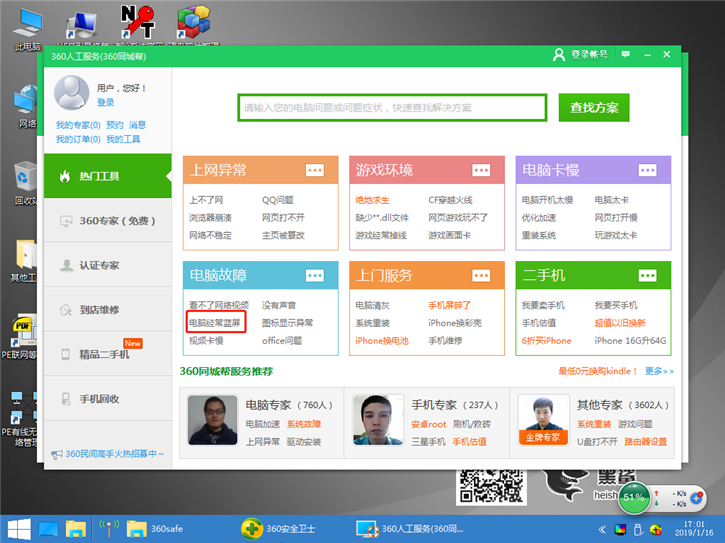This screenshot has width=725, height=543.
Task: Select 电脑开机太慢 problem
Action: tap(547, 200)
